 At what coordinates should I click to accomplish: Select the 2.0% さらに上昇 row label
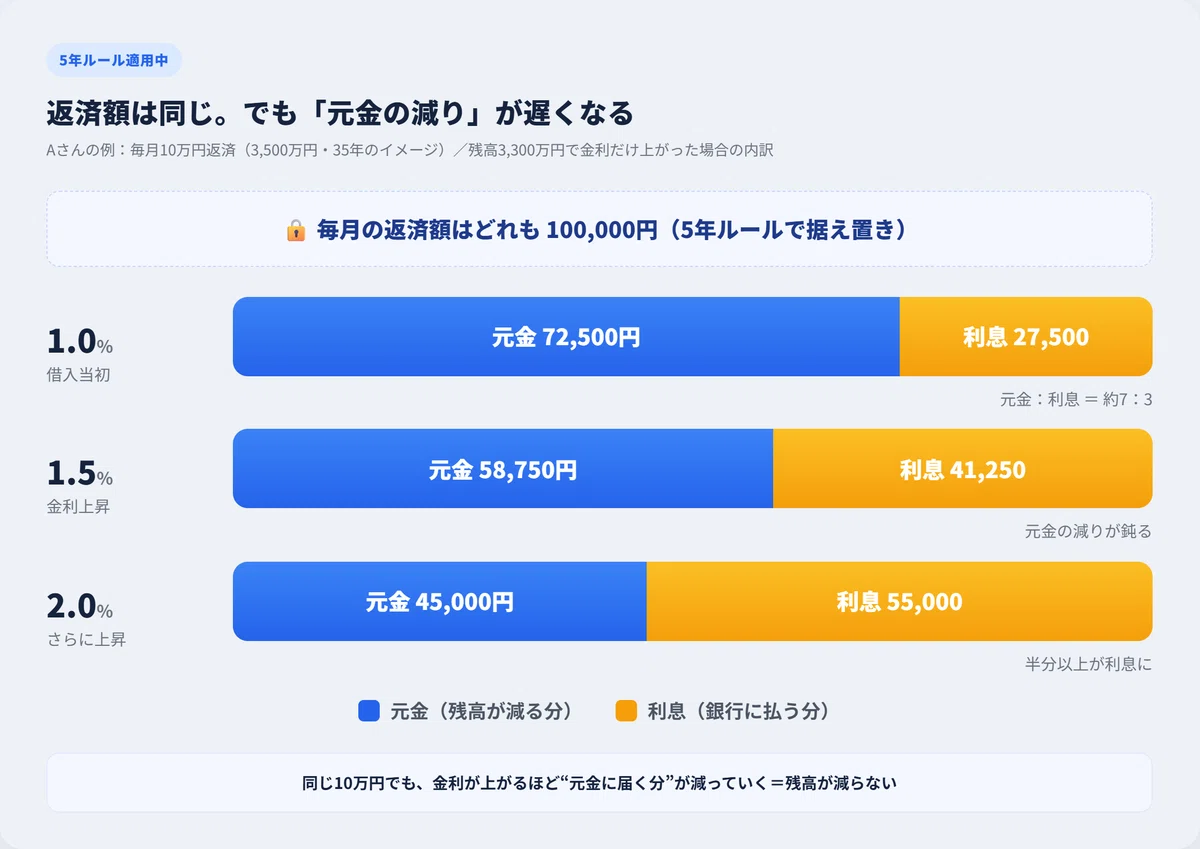(x=86, y=618)
